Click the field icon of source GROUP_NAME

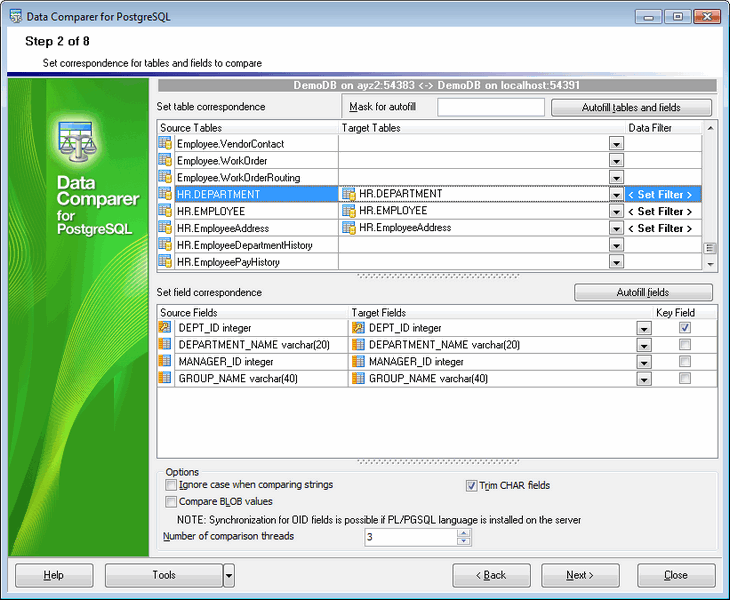tap(165, 378)
